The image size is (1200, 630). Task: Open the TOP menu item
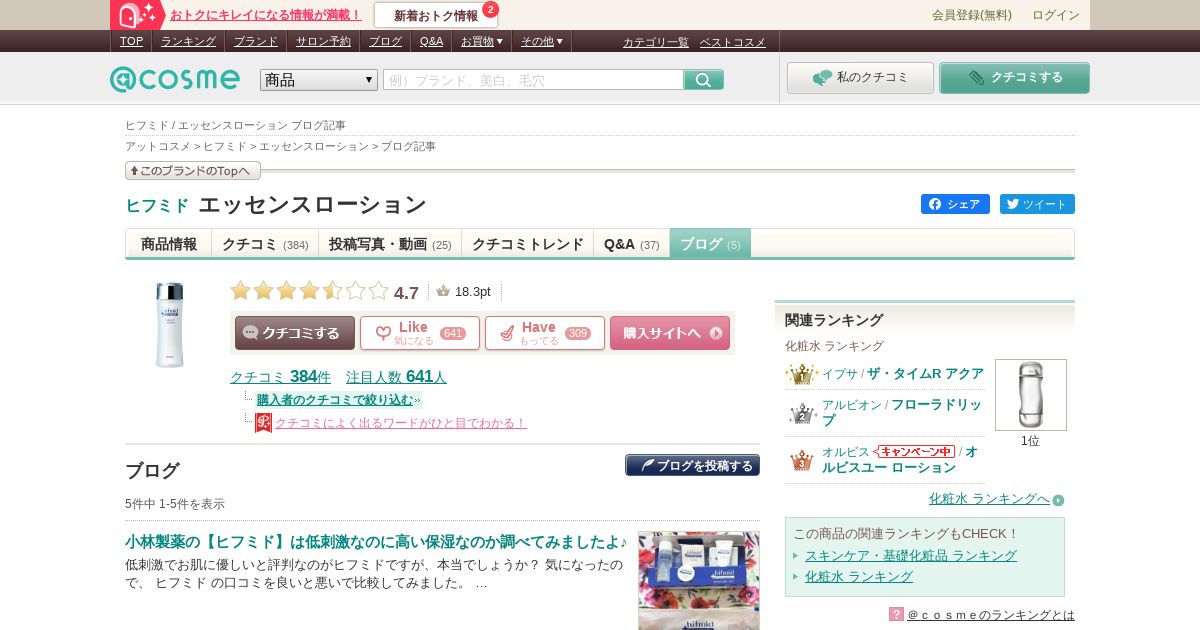click(131, 41)
